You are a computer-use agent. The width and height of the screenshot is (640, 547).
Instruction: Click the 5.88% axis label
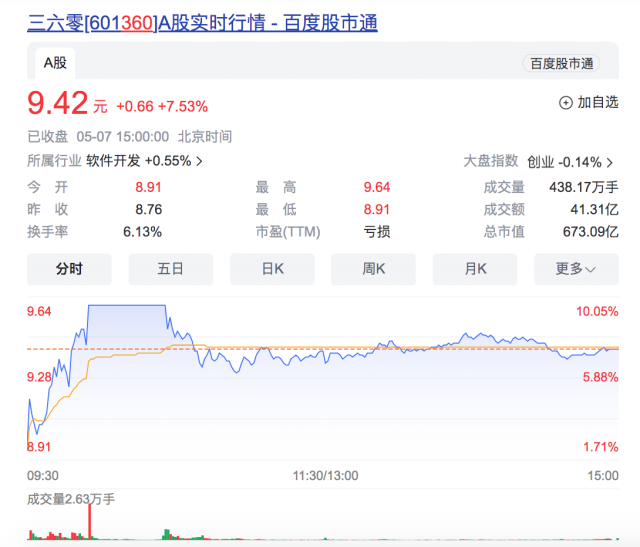tap(600, 377)
